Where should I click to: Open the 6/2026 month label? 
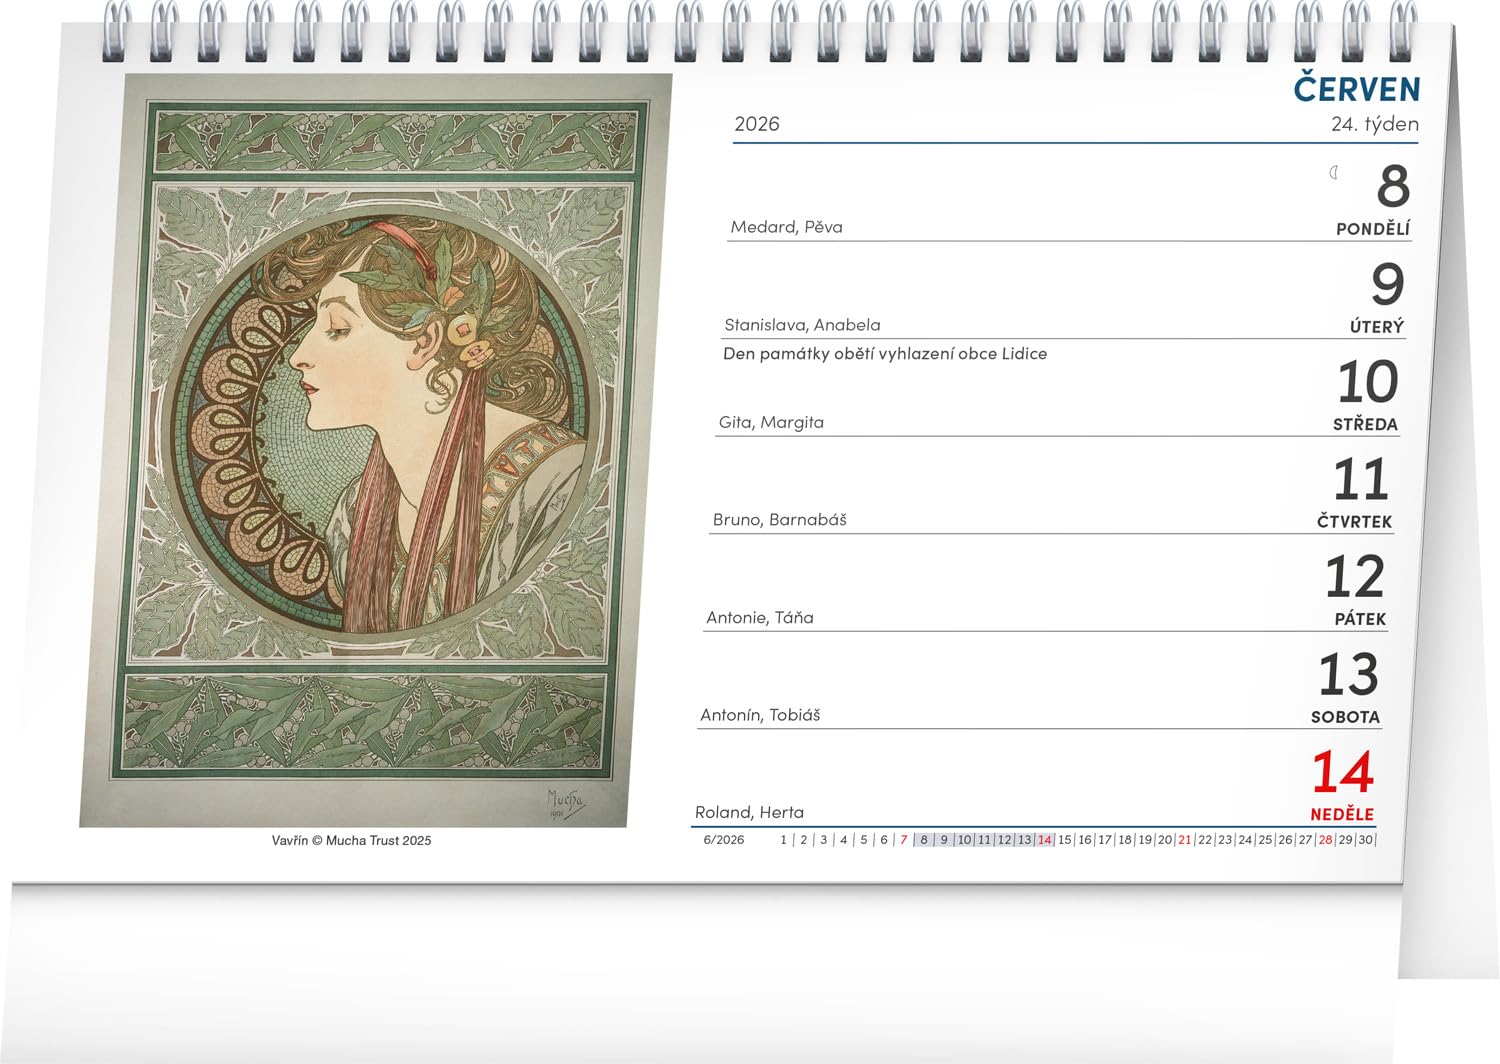(725, 841)
